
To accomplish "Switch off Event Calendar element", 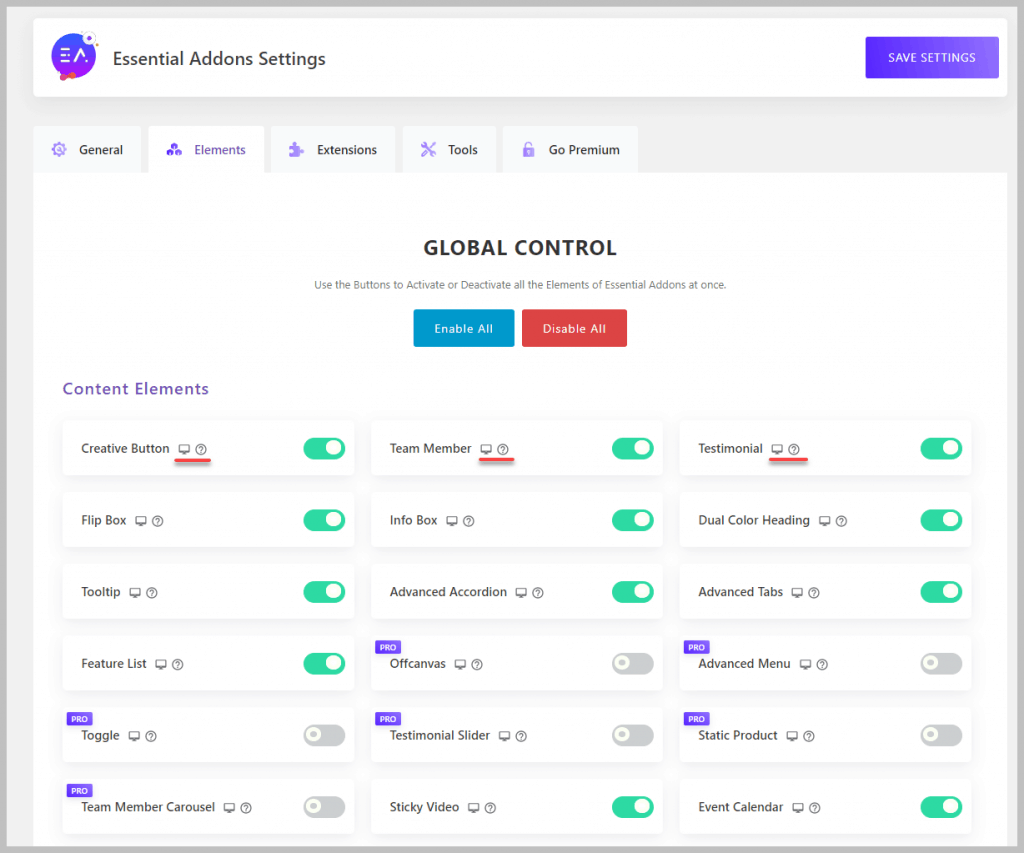I will 942,808.
